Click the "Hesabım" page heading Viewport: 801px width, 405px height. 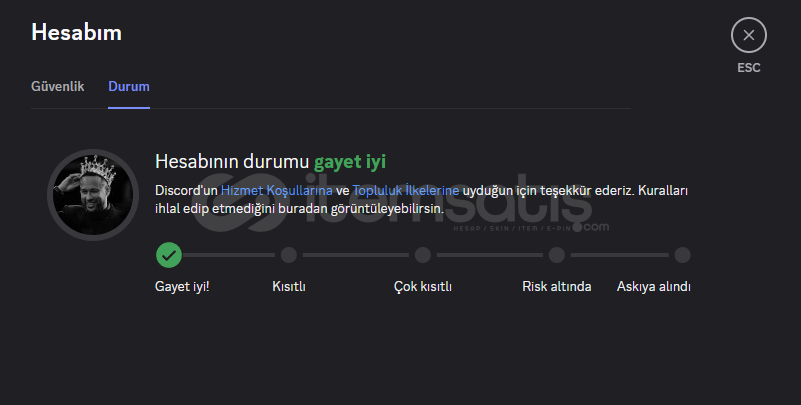77,33
